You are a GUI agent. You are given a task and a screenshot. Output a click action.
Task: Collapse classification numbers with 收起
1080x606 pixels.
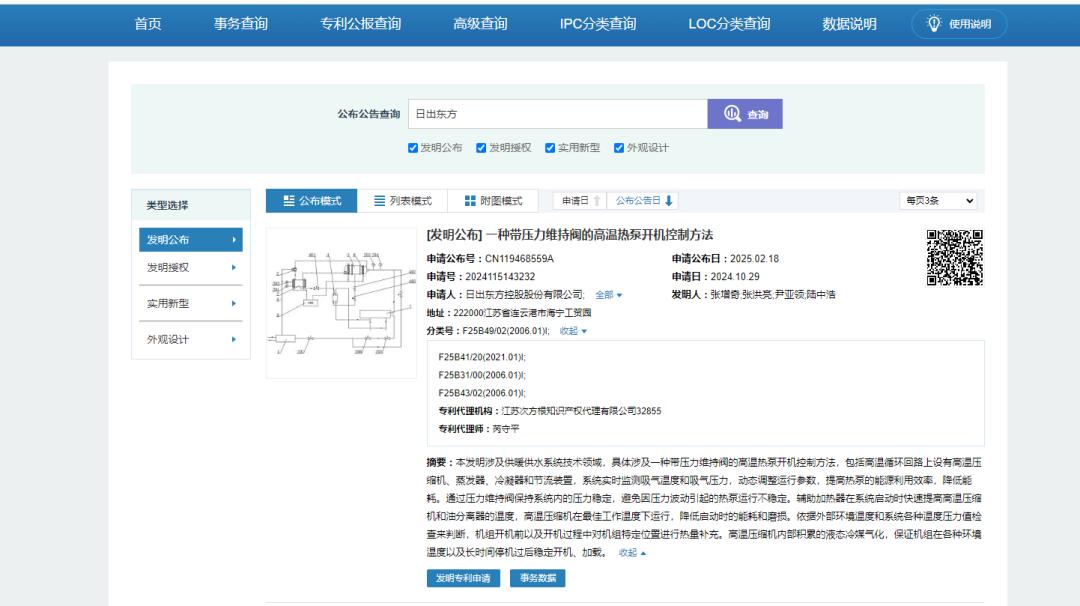click(x=573, y=331)
